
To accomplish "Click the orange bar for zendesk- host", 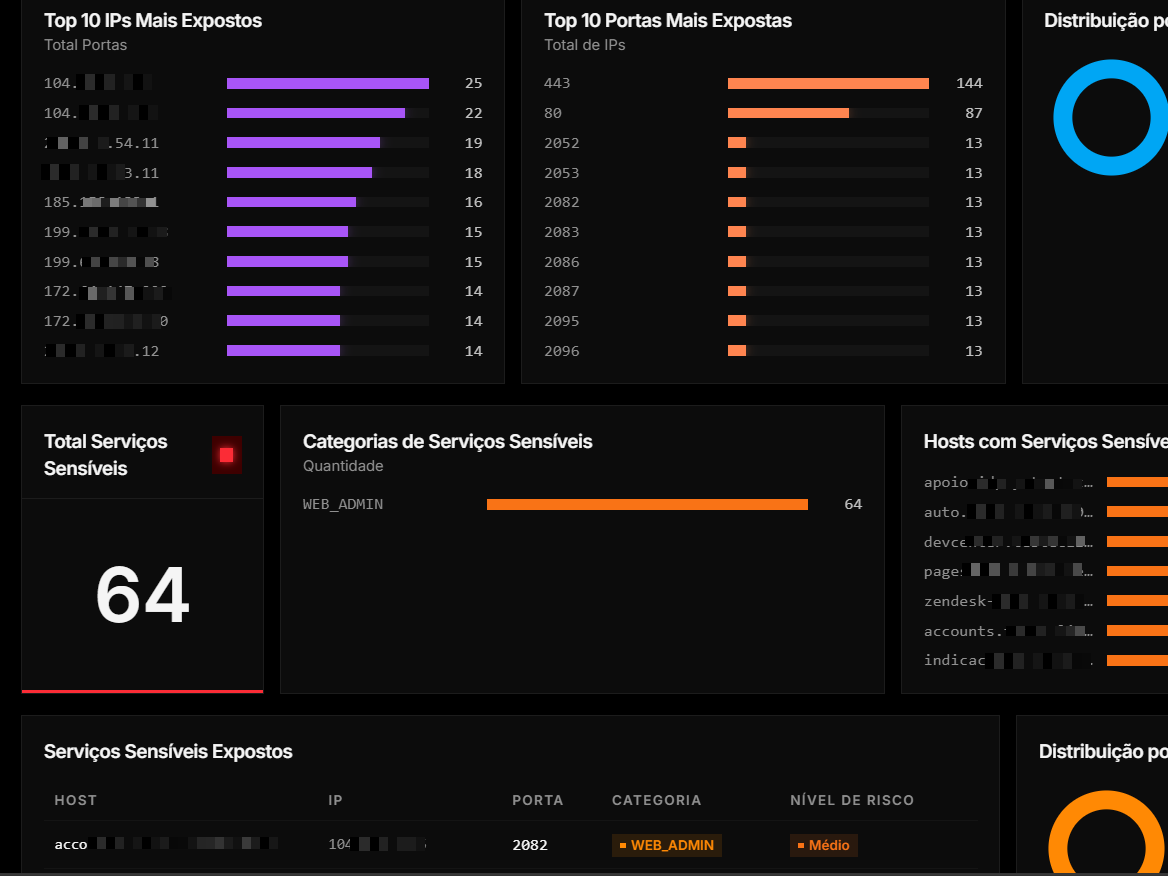I will pos(1137,601).
